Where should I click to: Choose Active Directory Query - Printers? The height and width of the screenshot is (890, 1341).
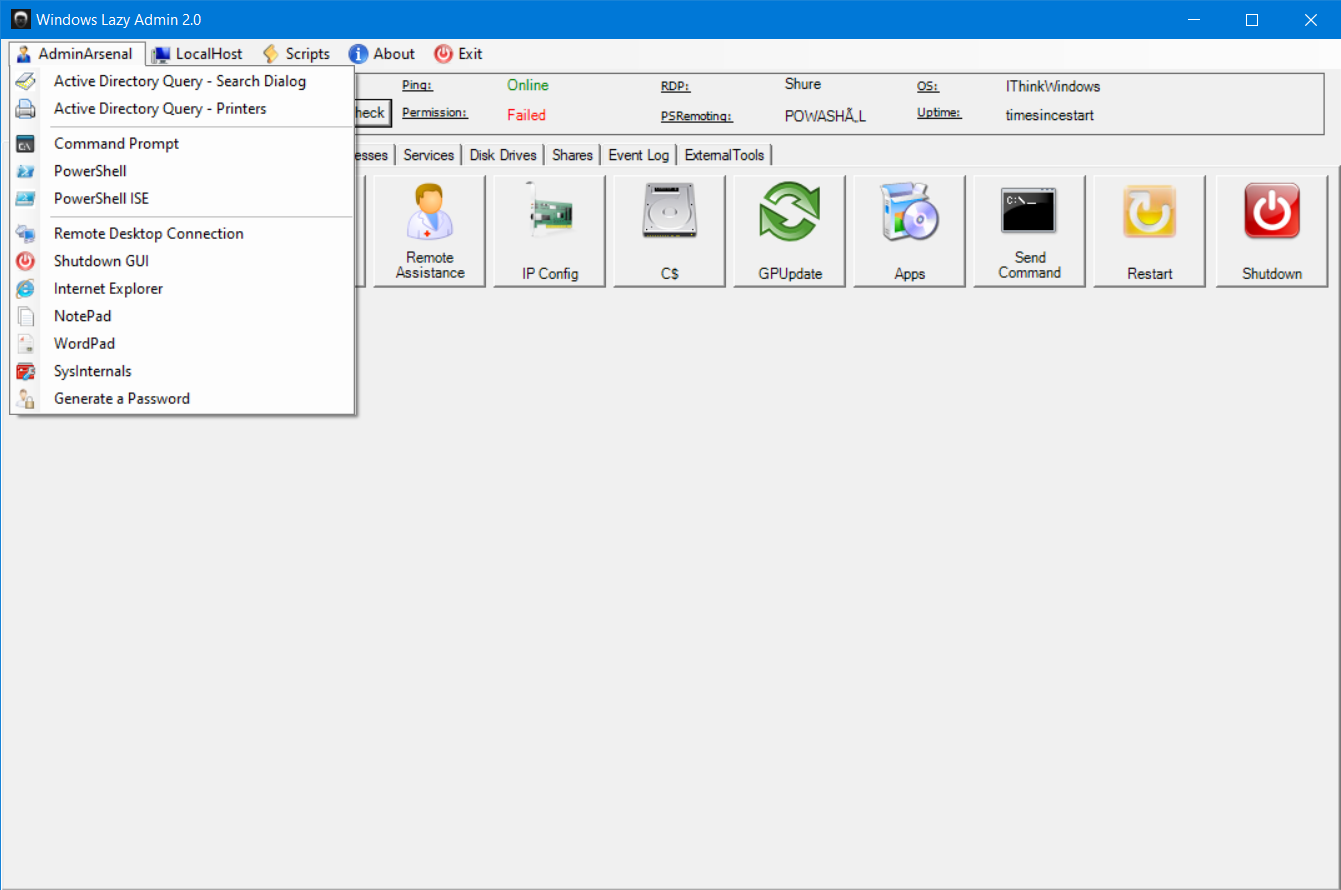click(x=182, y=109)
